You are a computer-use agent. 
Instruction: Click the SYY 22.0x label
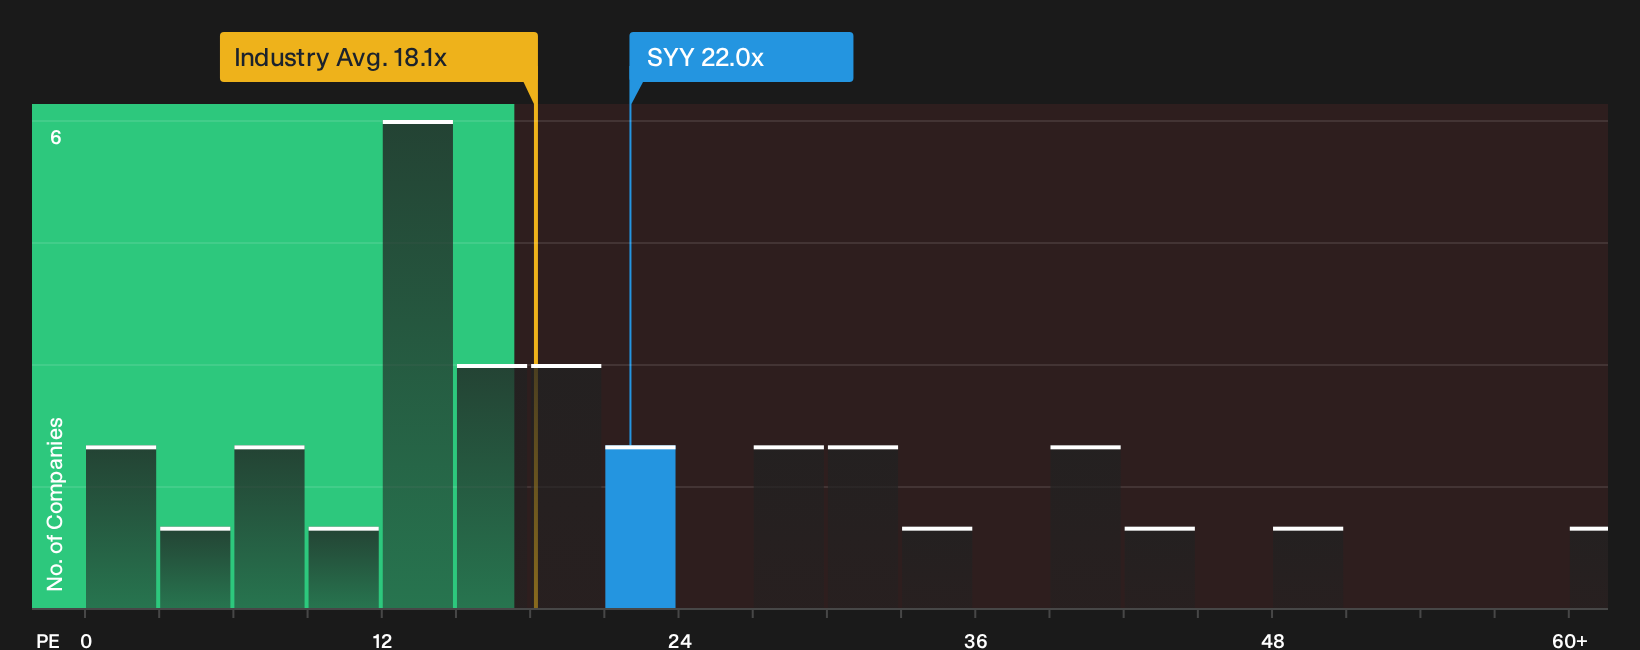tap(741, 57)
